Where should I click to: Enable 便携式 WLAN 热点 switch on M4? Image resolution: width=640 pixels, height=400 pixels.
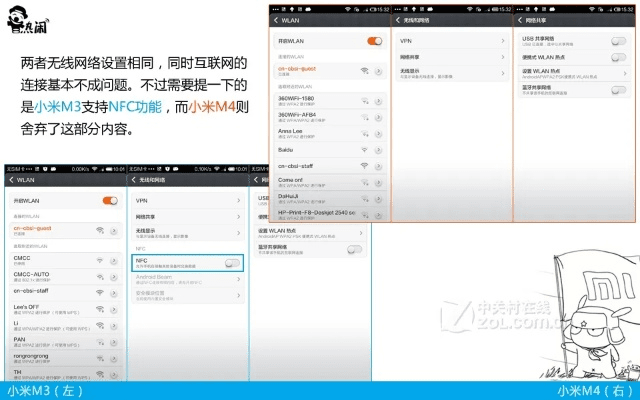tap(619, 57)
